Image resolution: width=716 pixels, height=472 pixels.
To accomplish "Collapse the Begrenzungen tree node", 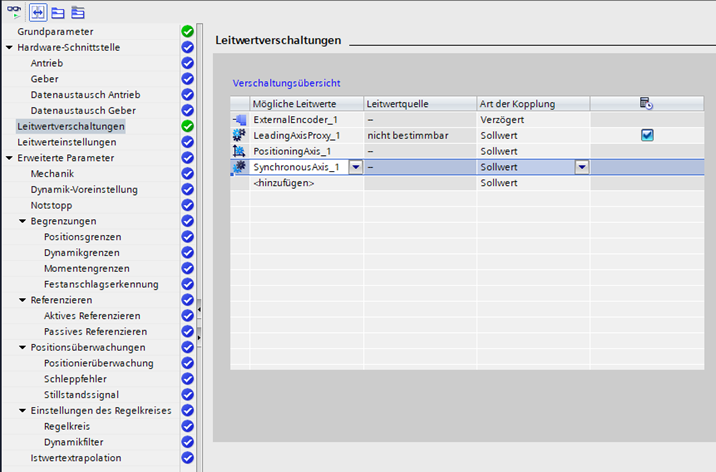I will (x=23, y=221).
